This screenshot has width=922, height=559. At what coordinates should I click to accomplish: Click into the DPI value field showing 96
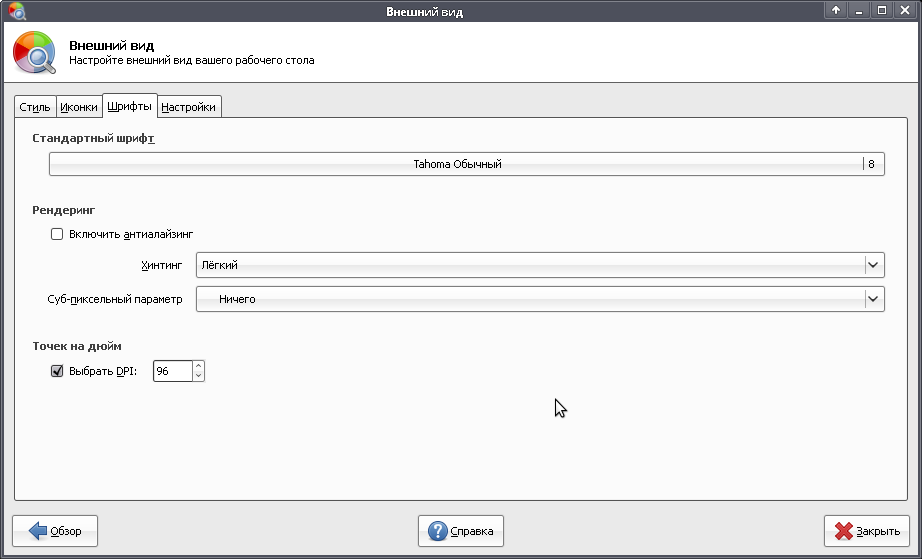tap(171, 371)
